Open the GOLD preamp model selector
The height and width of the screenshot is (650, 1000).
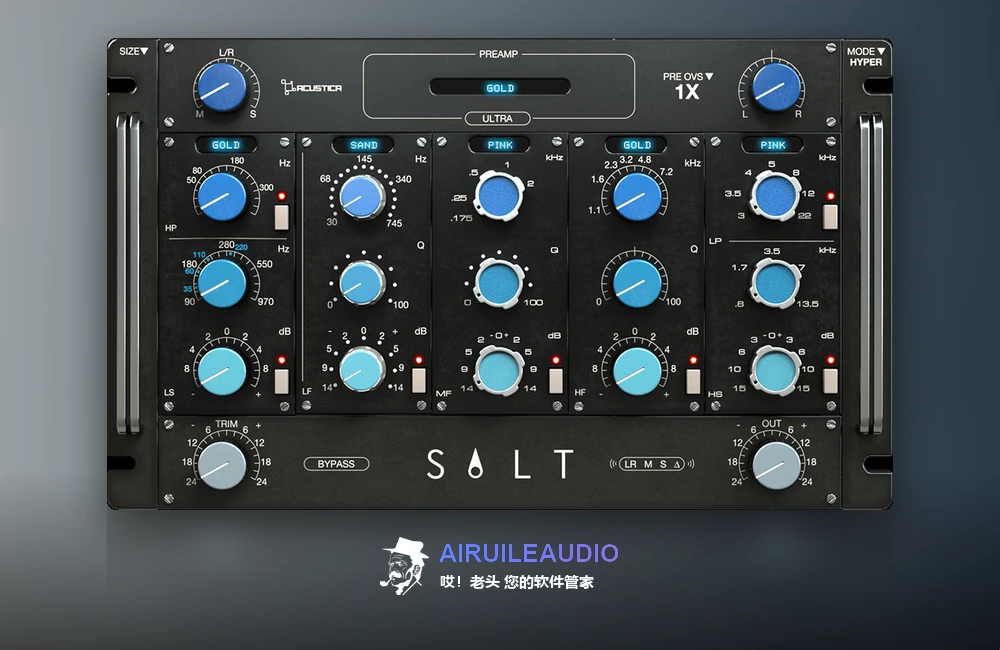[x=500, y=87]
